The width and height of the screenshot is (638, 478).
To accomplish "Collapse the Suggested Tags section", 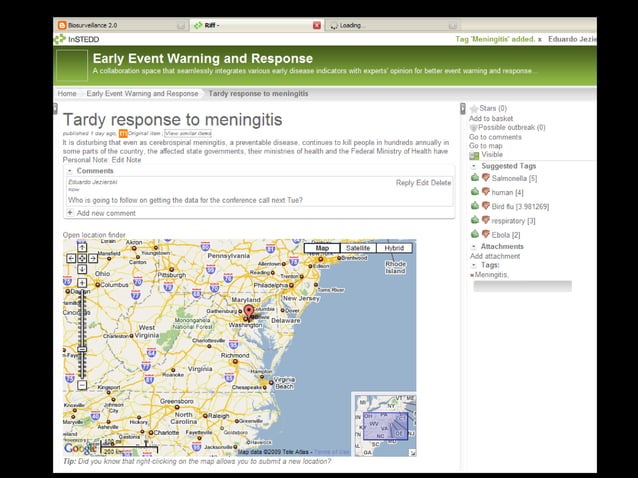I will point(473,166).
